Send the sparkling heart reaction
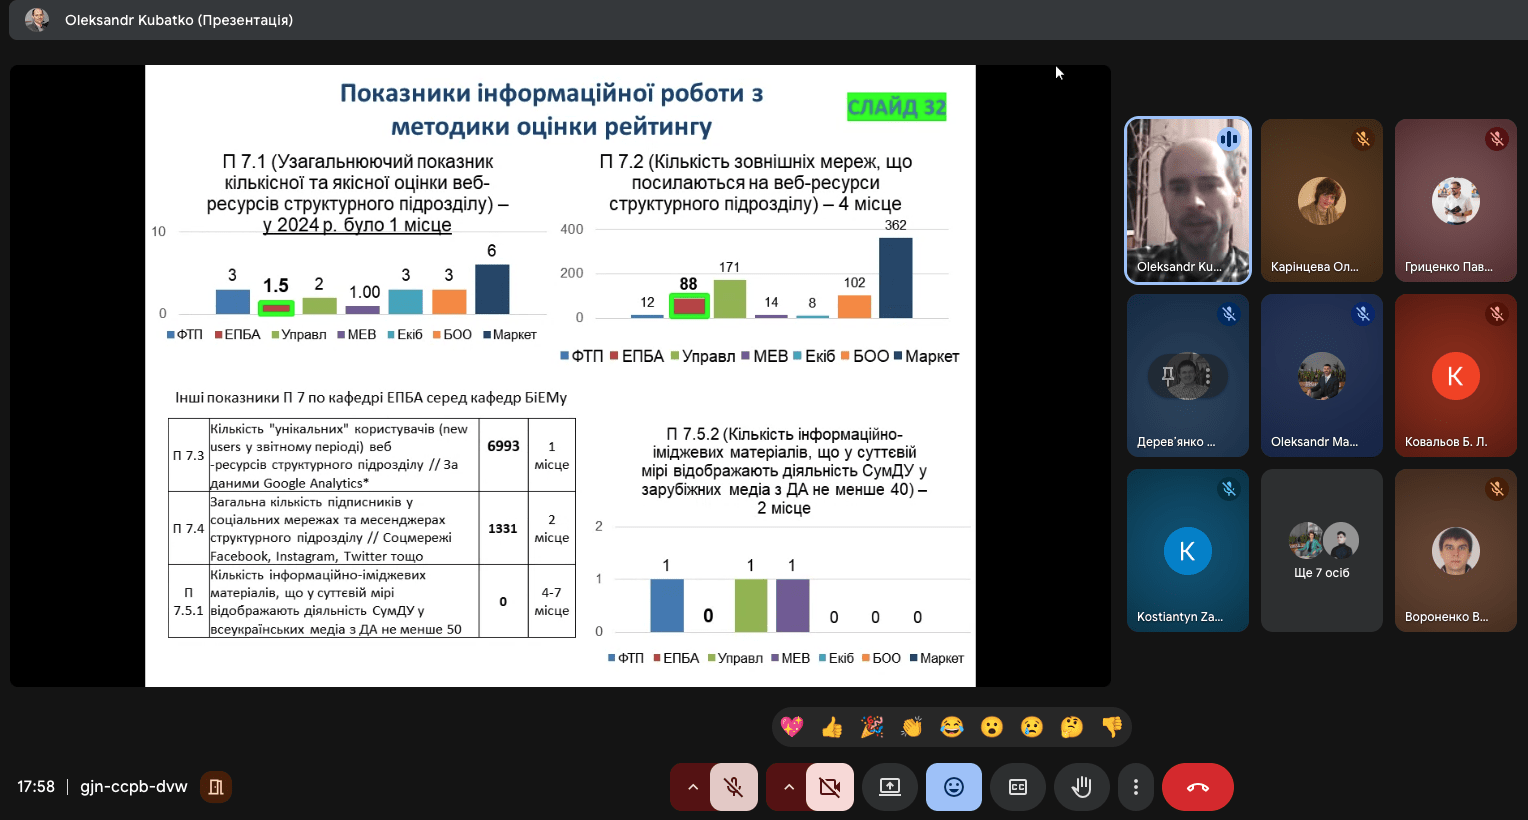Viewport: 1528px width, 820px height. coord(792,727)
